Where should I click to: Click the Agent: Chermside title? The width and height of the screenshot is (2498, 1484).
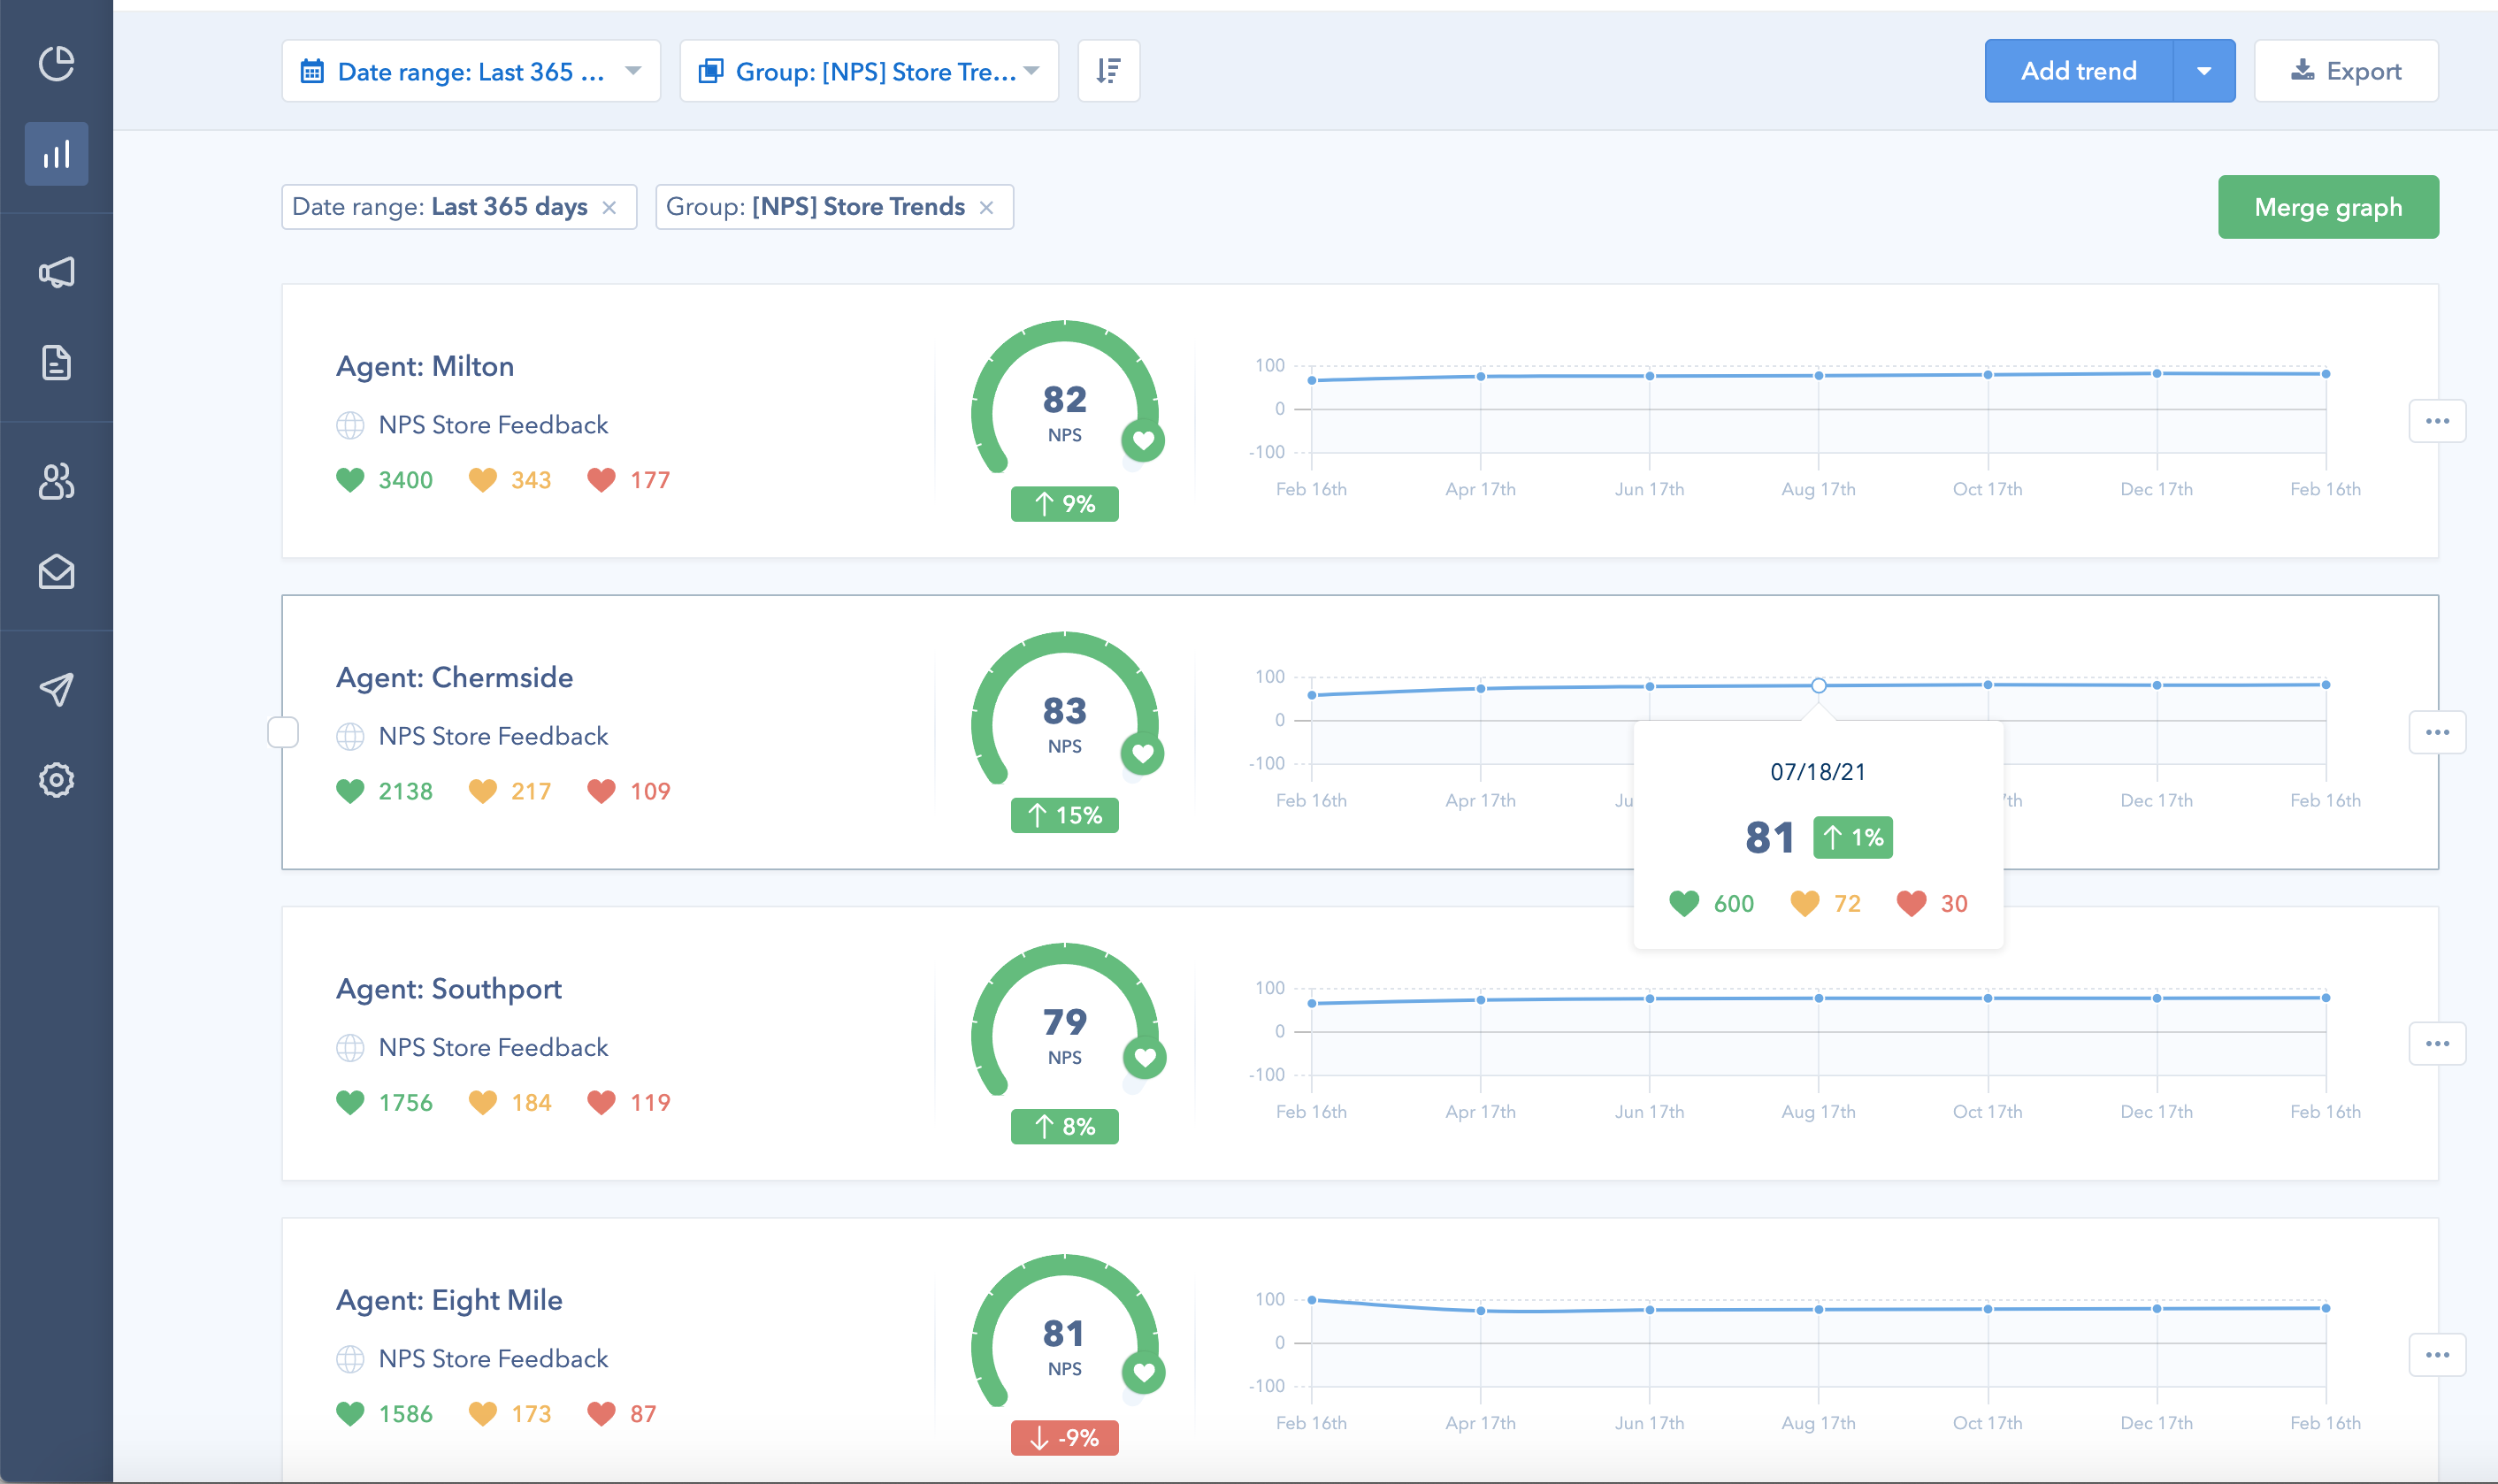tap(454, 677)
